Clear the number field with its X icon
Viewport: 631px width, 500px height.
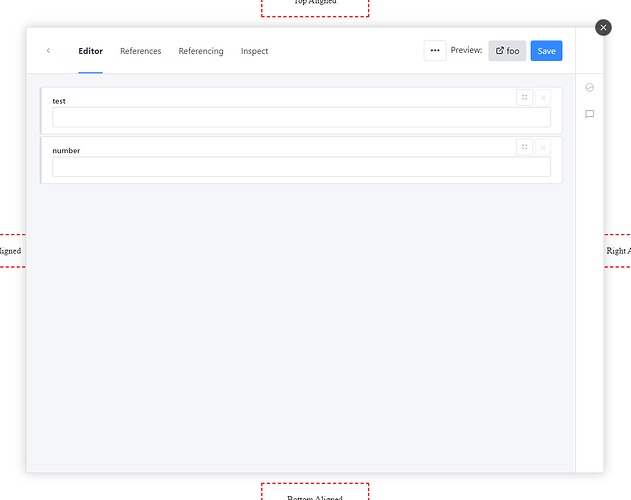(543, 147)
